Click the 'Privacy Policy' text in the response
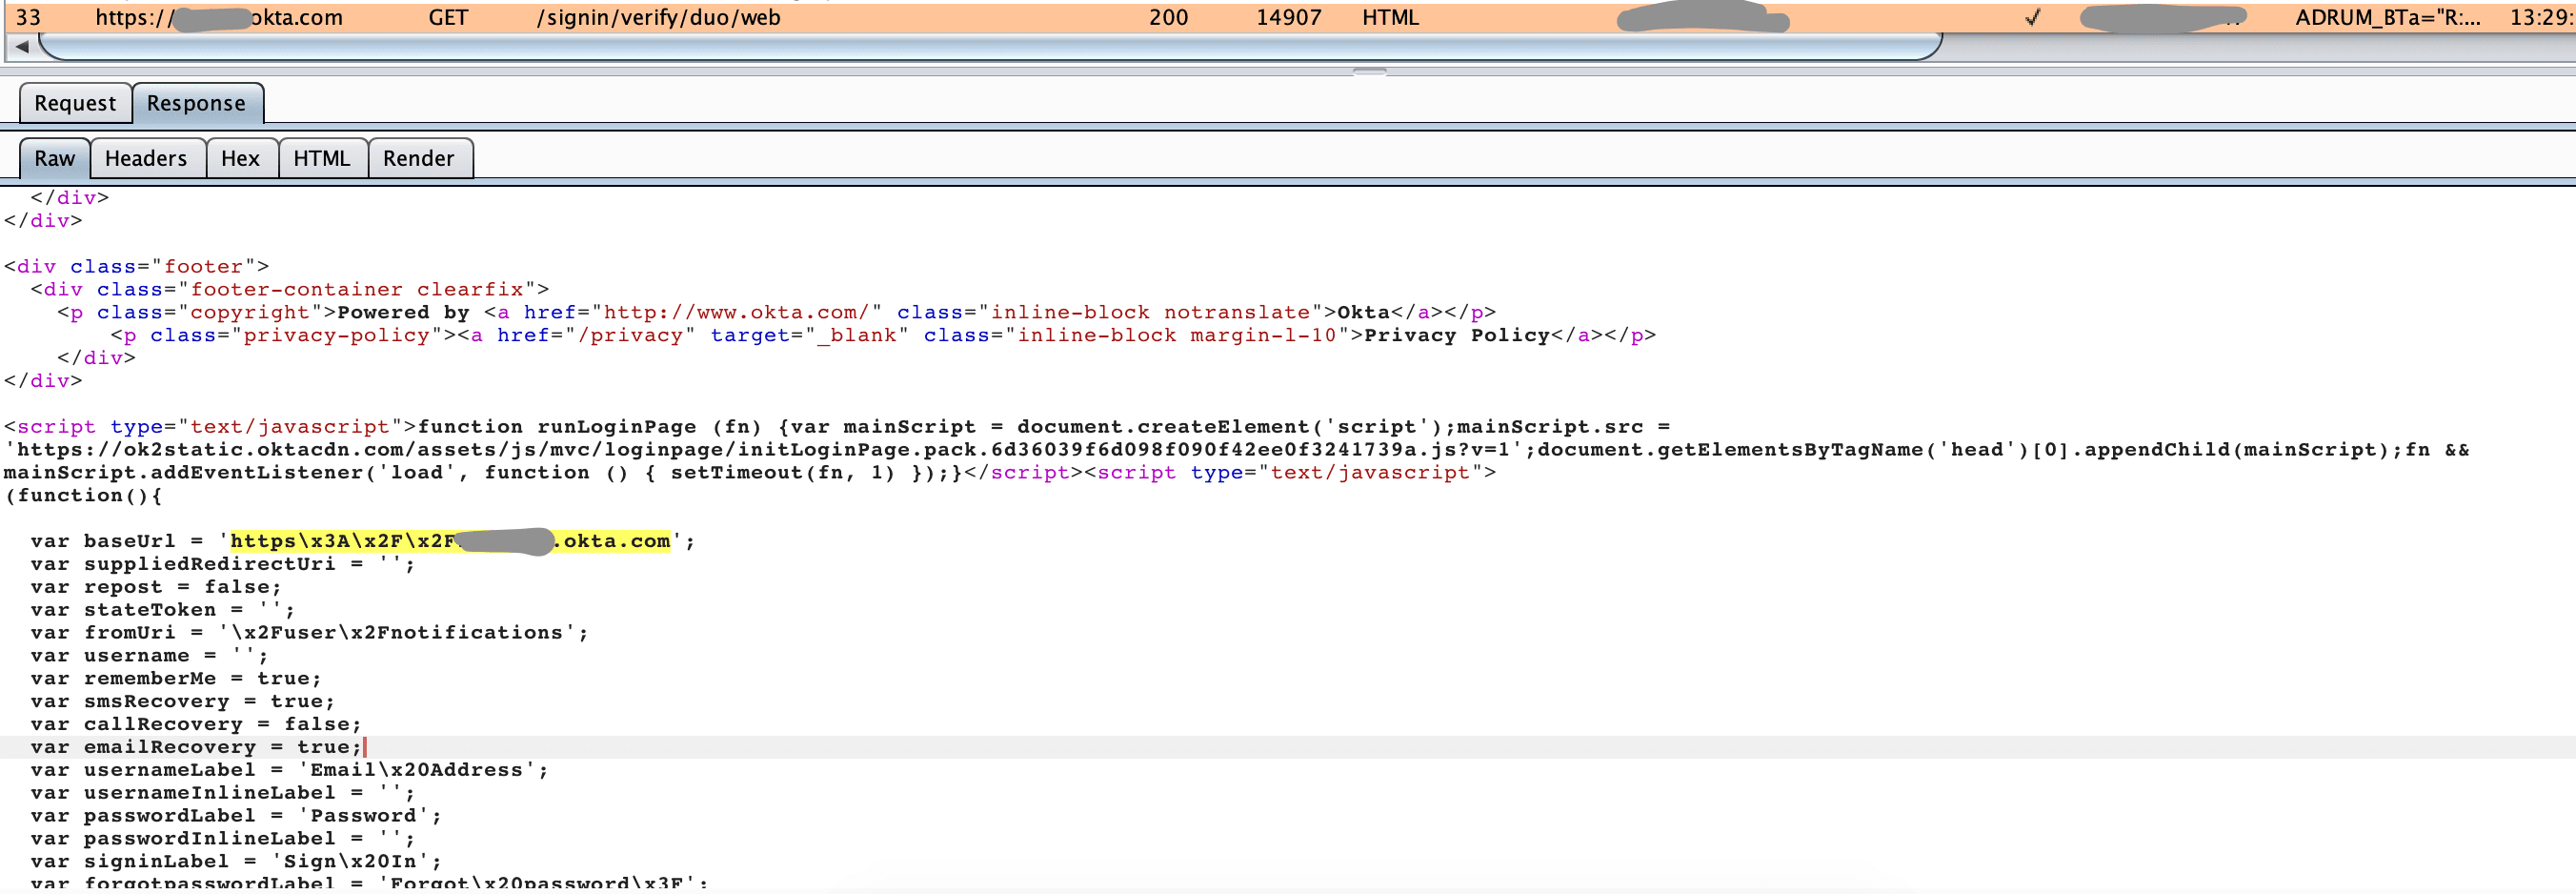 pos(1457,335)
